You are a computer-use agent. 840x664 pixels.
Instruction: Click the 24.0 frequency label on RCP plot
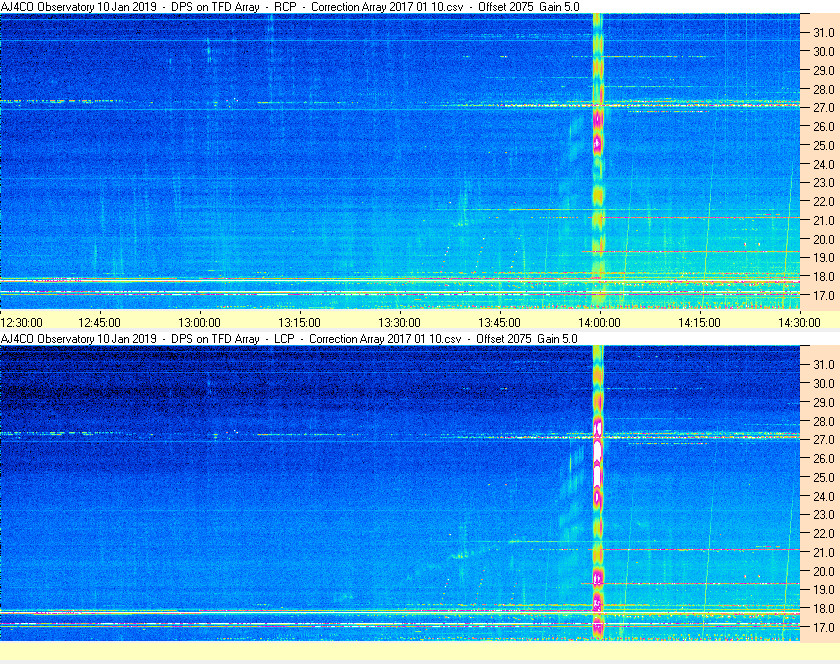(824, 164)
